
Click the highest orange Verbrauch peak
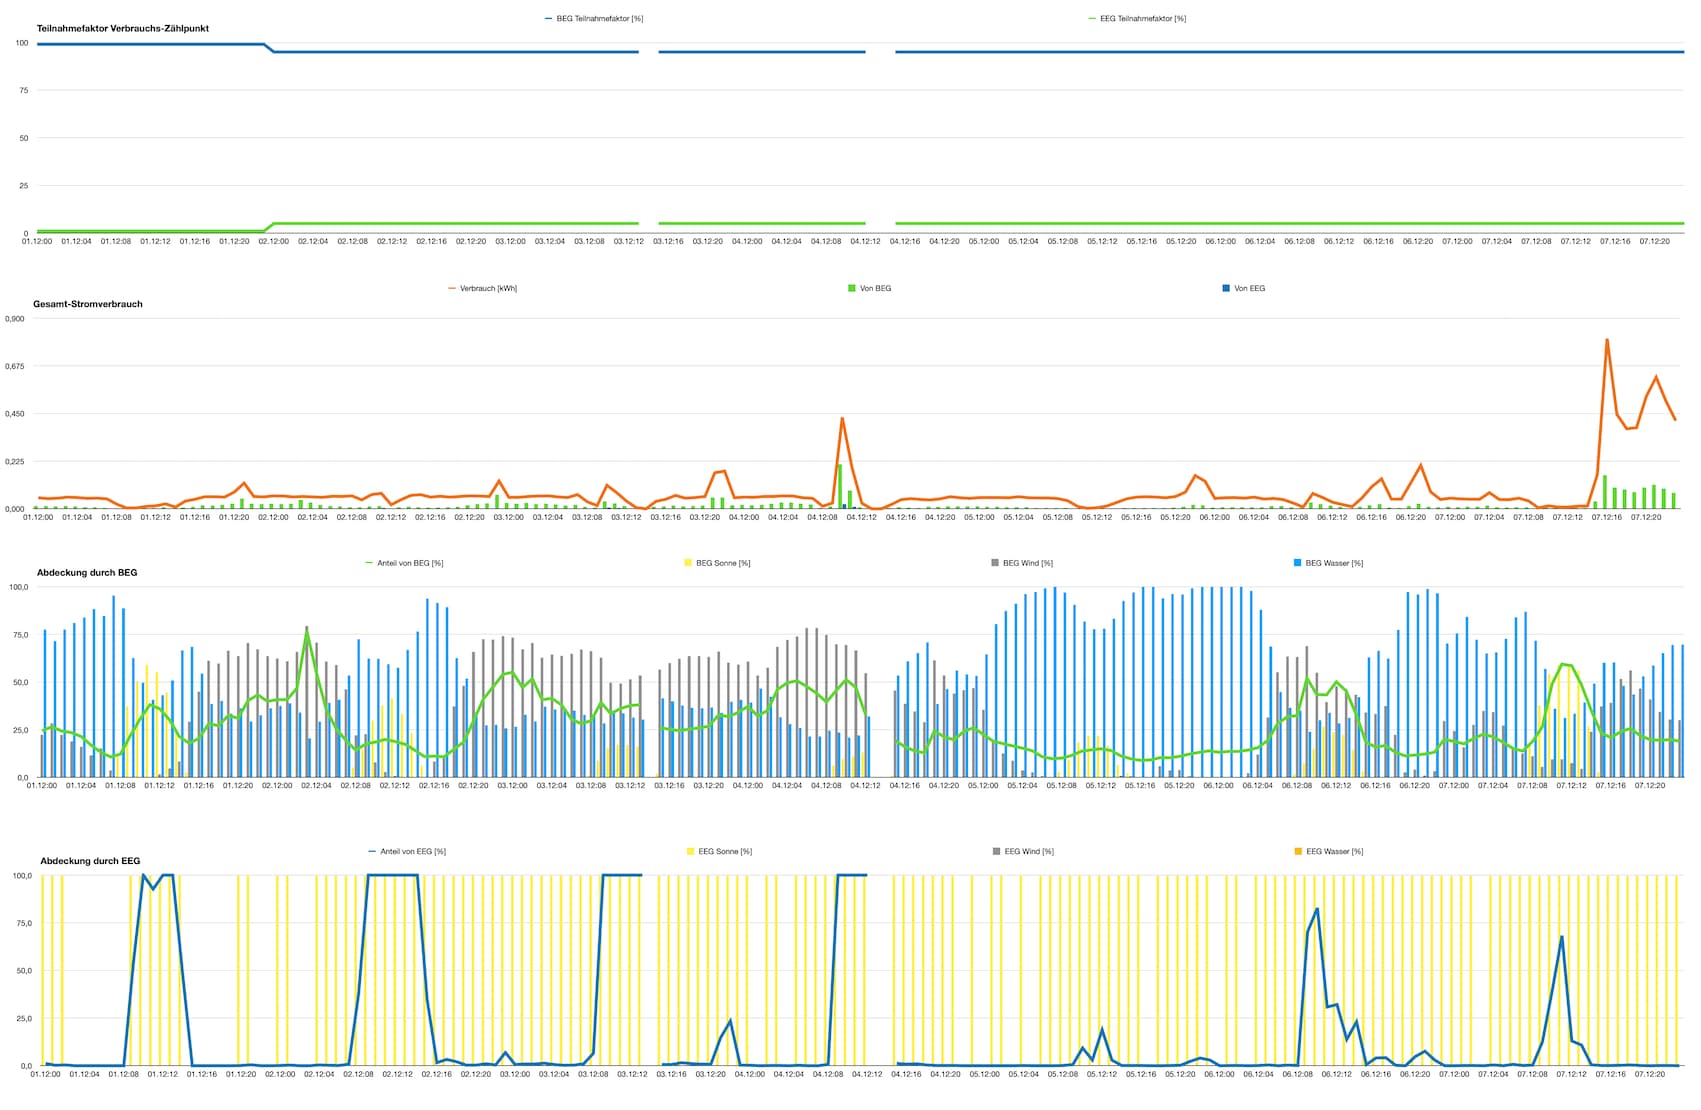coord(1606,340)
